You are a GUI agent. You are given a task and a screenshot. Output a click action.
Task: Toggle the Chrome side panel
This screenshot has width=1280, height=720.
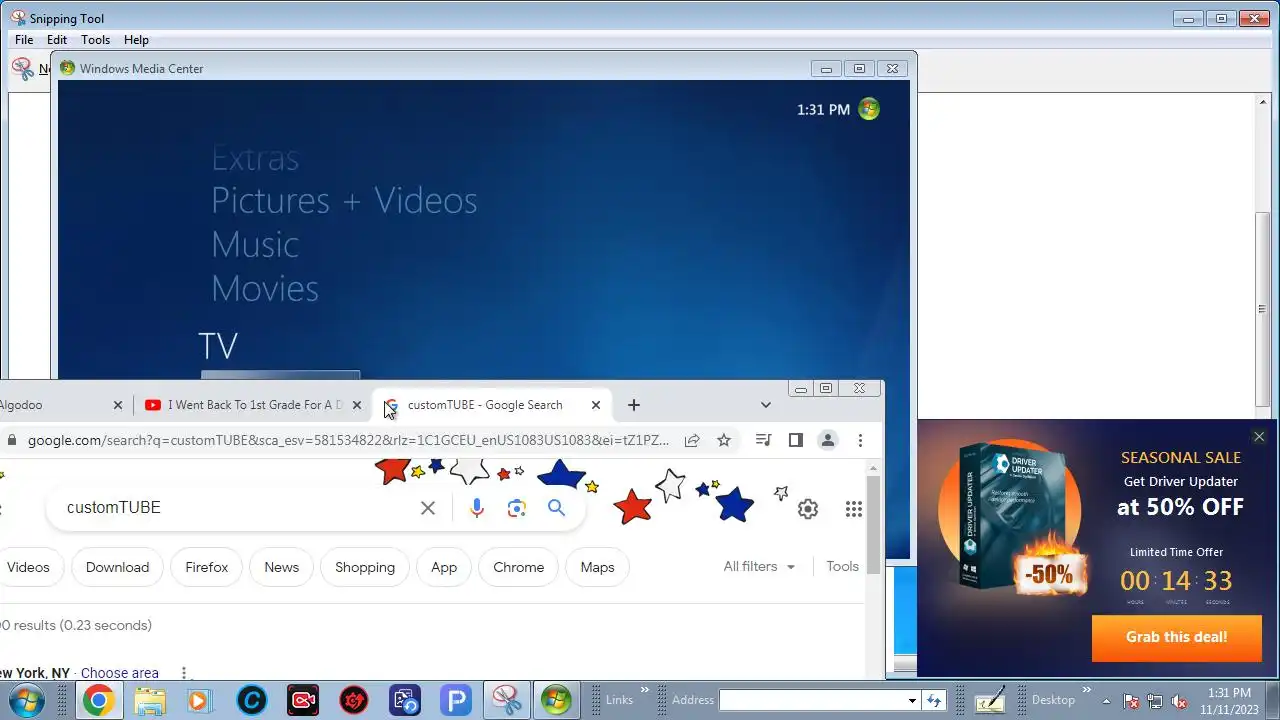click(x=796, y=440)
